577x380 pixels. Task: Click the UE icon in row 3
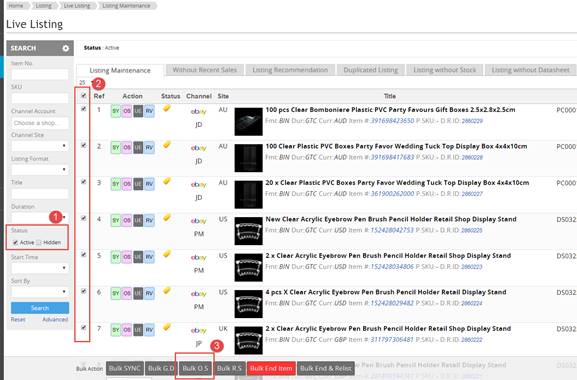[x=138, y=184]
